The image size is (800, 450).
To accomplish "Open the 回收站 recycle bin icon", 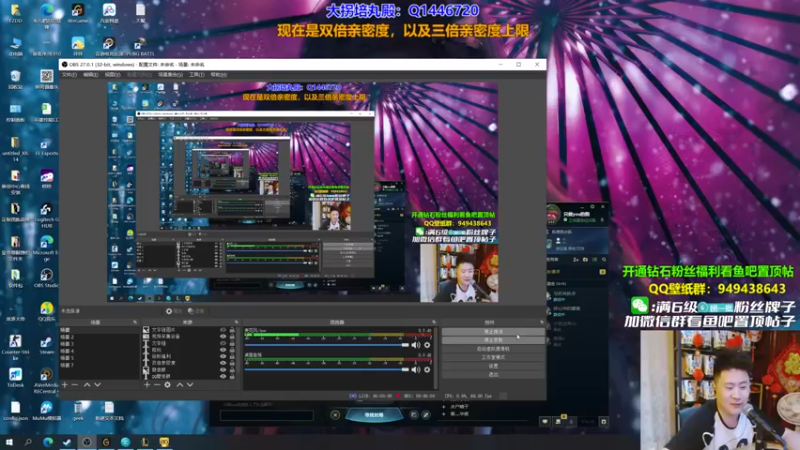I will [x=15, y=80].
